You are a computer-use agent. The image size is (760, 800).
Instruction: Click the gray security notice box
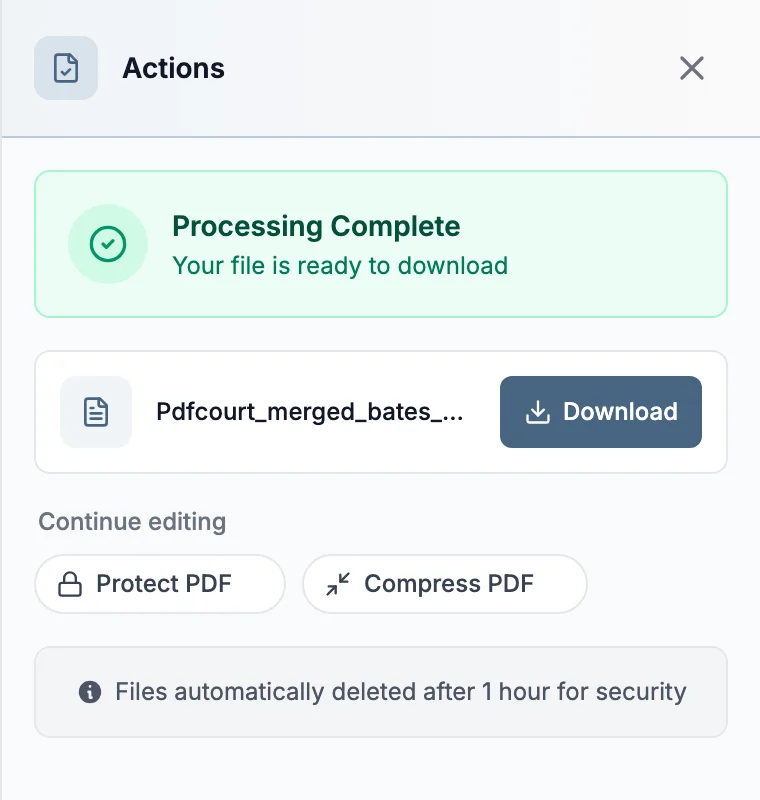(381, 692)
